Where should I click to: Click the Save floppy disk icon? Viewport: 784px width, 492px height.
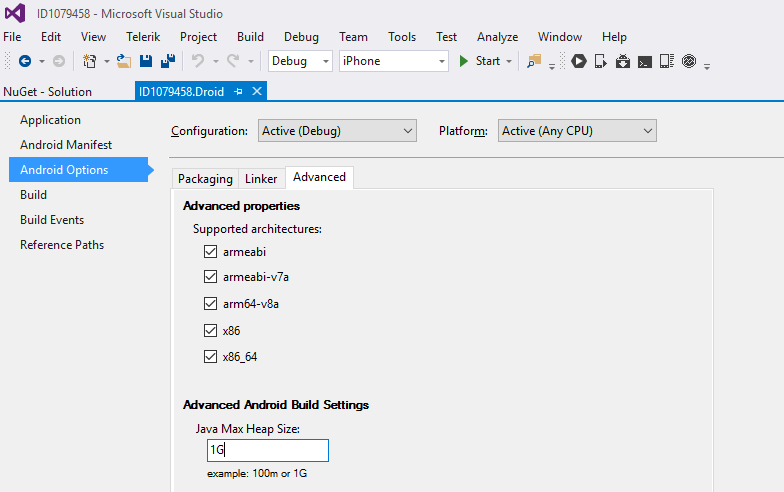coord(146,61)
